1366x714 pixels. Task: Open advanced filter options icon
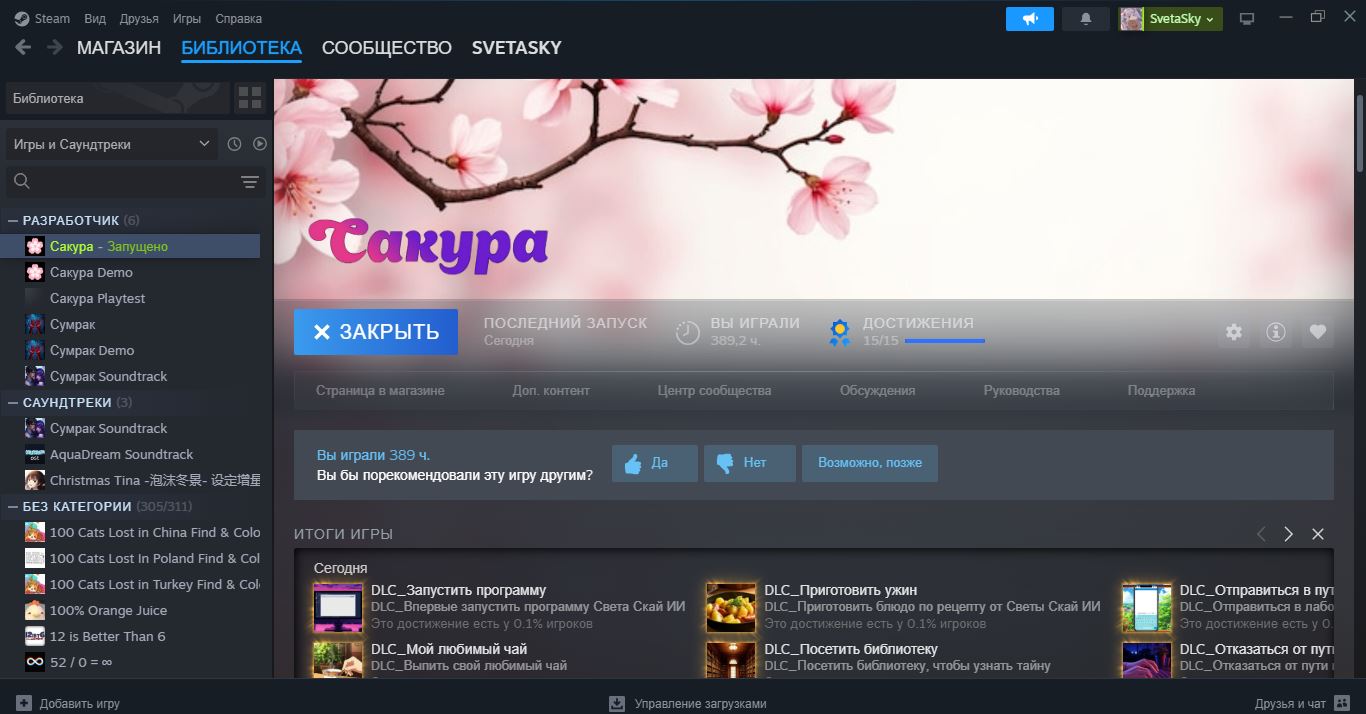(250, 181)
